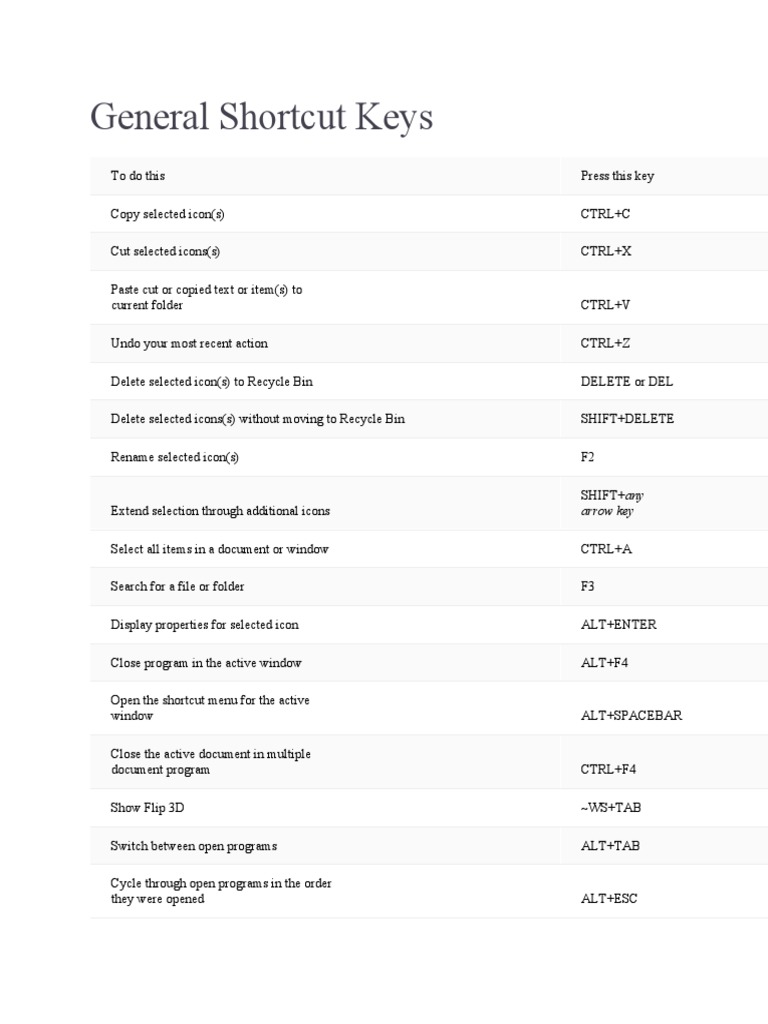Click the 'To do this' column header
Viewport: 768px width, 1024px height.
coord(138,176)
